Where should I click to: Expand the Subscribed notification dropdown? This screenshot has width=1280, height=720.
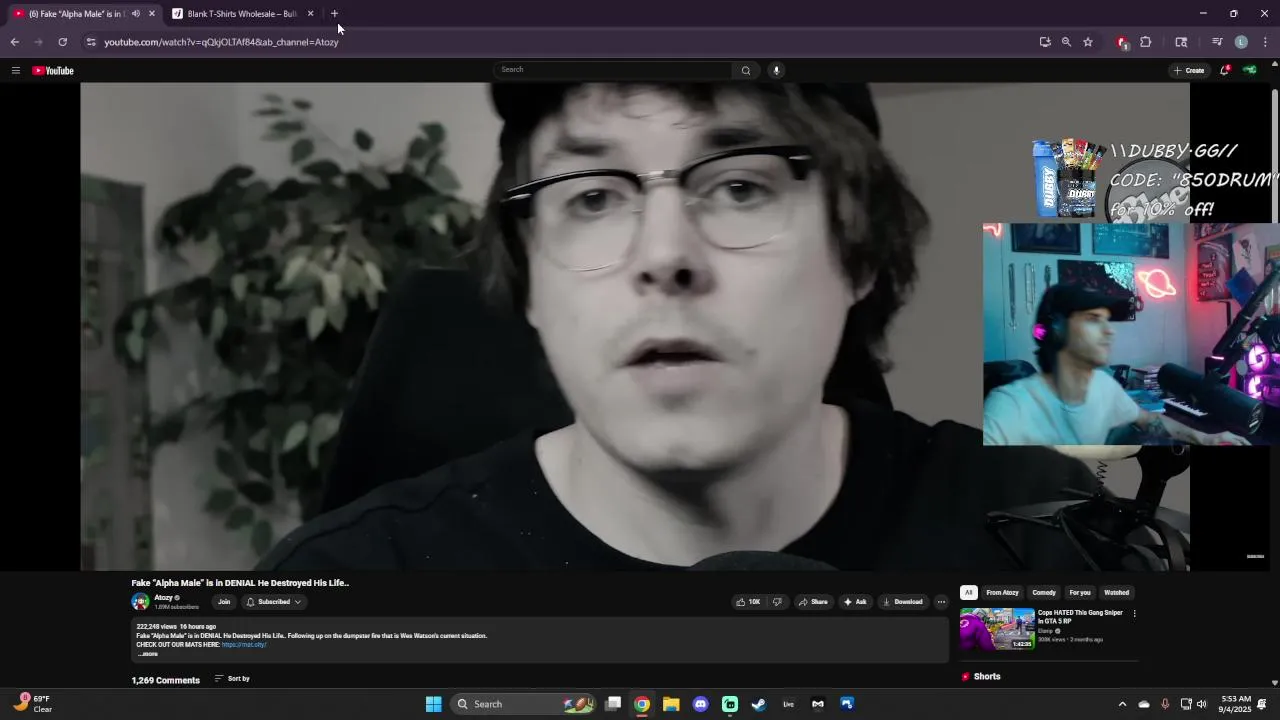click(274, 602)
